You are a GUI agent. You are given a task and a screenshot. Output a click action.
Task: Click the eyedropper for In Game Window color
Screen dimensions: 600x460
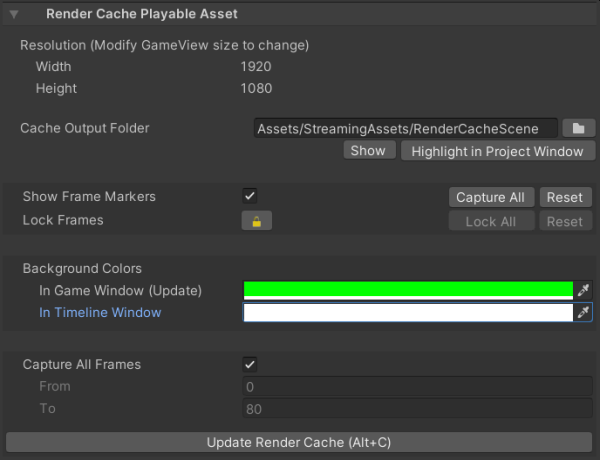coord(584,290)
